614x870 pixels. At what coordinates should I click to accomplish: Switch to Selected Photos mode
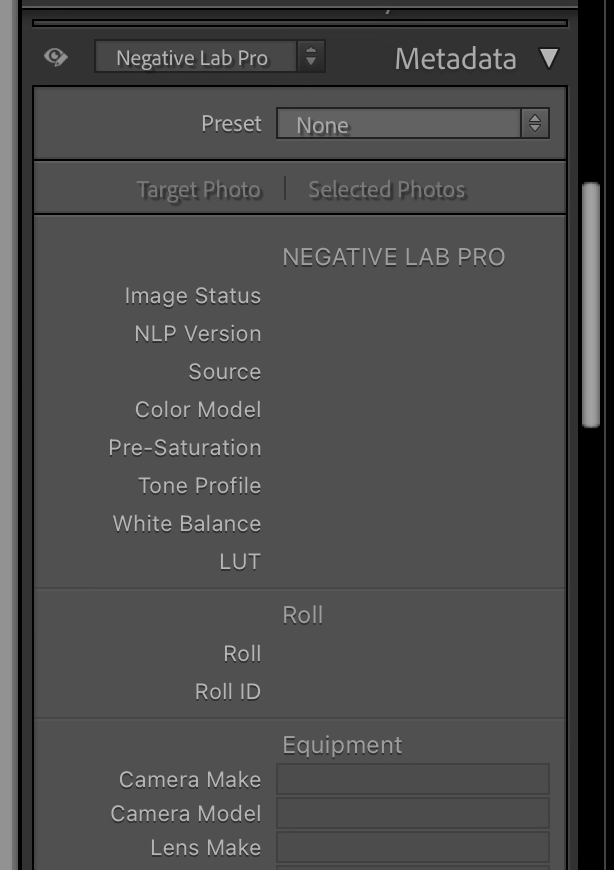click(x=387, y=190)
